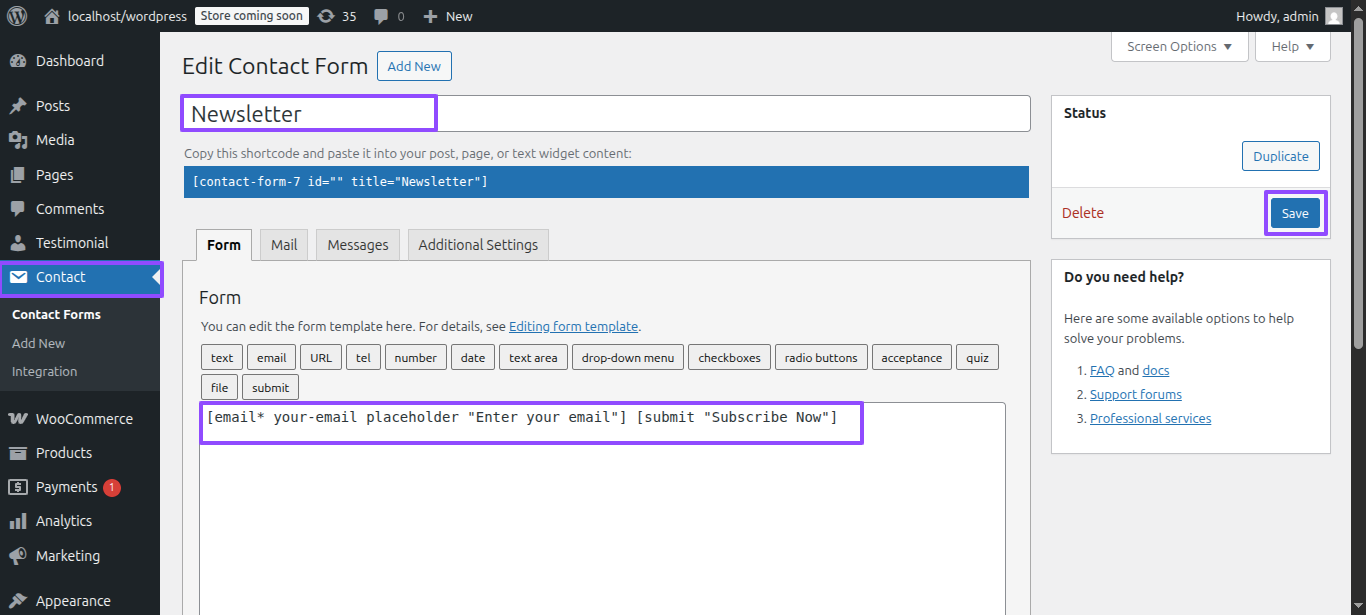Screen dimensions: 1366x615
Task: Insert a number tag
Action: [416, 358]
